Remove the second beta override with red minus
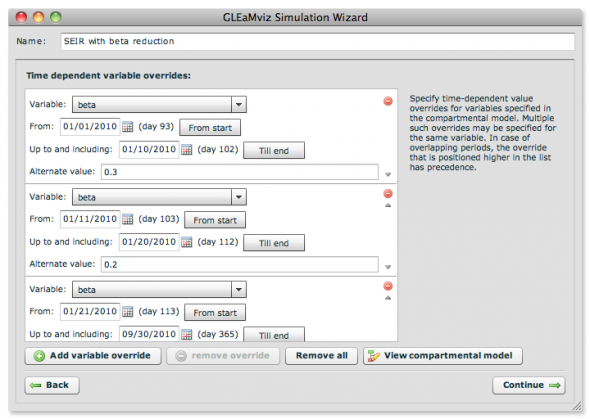Image resolution: width=590 pixels, height=419 pixels. click(x=388, y=194)
